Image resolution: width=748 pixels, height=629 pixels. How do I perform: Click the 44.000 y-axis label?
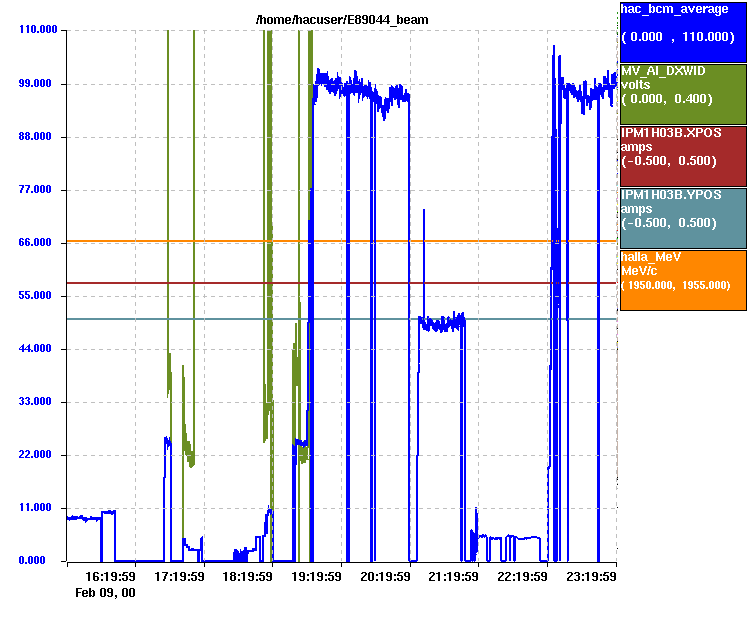[39, 349]
